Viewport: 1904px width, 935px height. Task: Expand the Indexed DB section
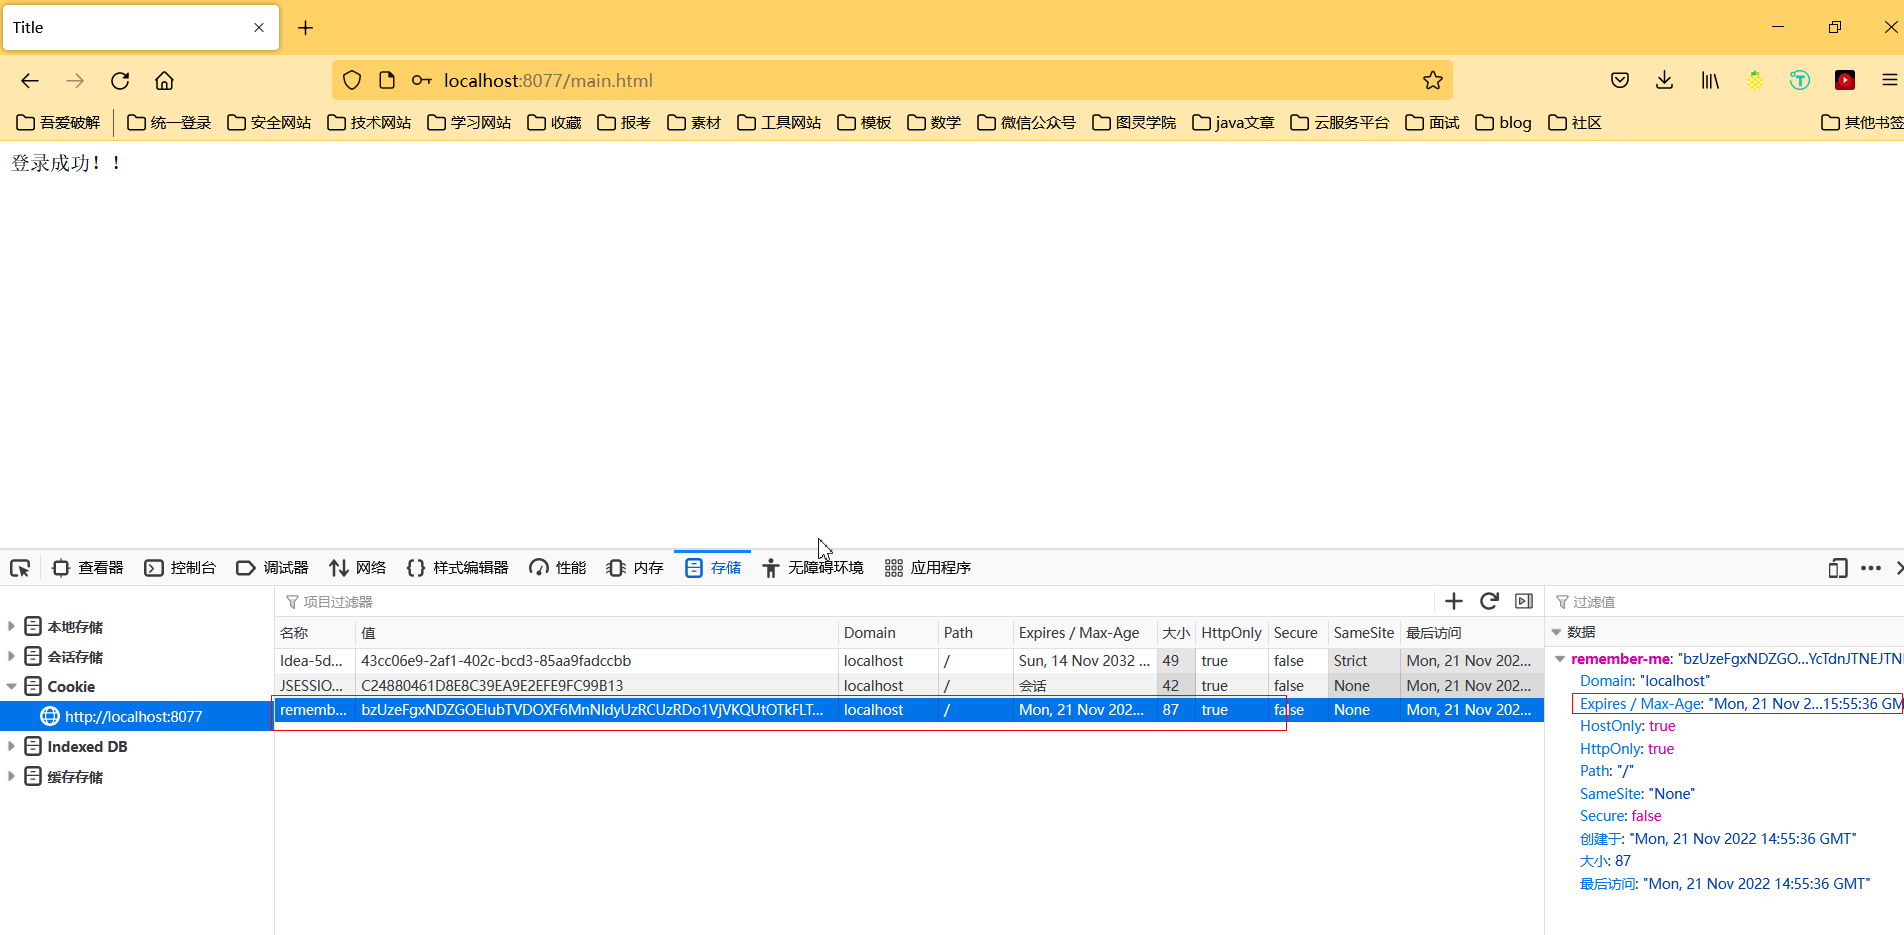click(x=12, y=745)
